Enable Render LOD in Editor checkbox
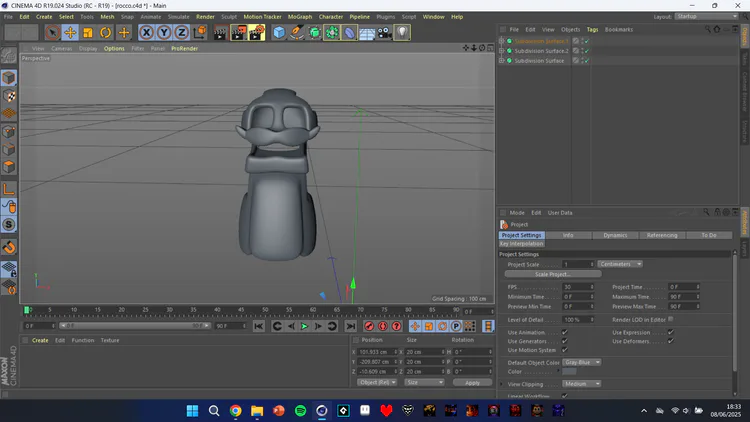 tap(671, 319)
